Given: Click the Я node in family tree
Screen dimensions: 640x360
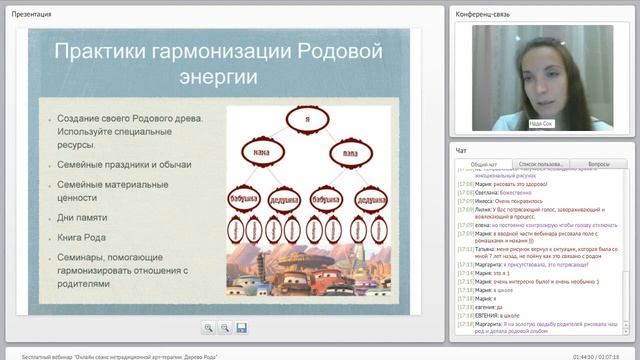Looking at the screenshot, I should 307,120.
